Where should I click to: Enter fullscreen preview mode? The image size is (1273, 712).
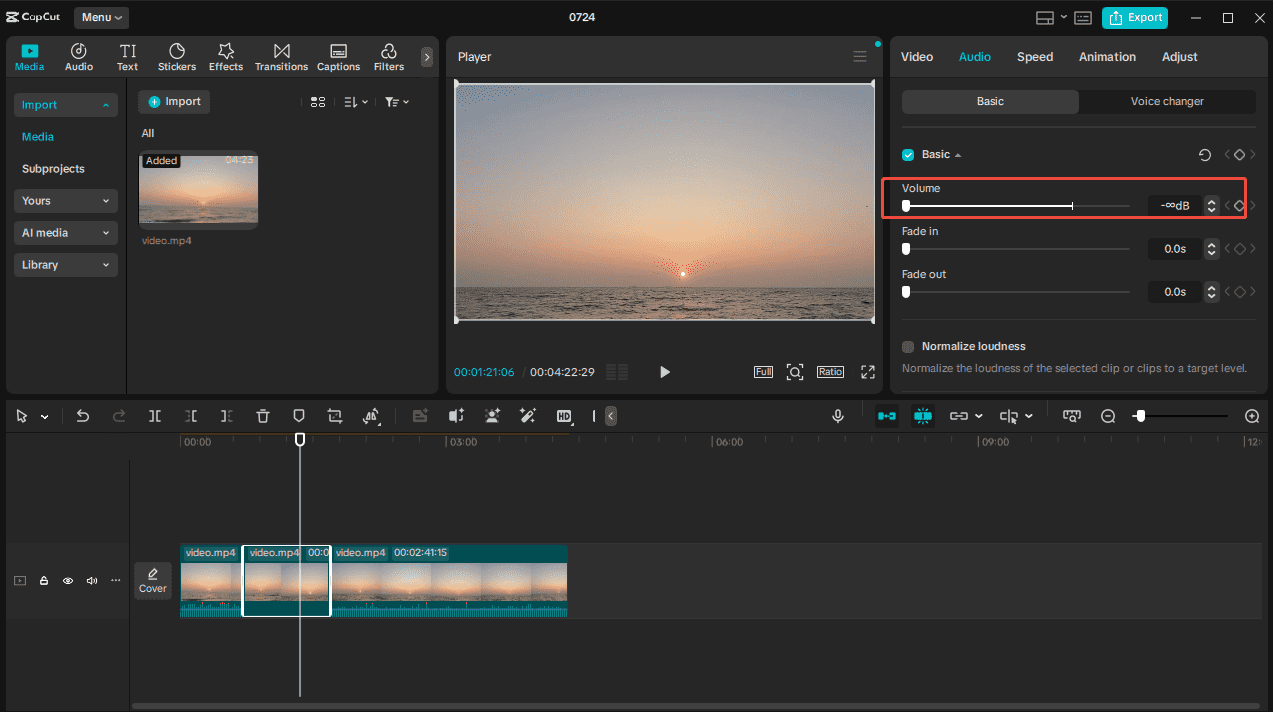click(x=868, y=372)
